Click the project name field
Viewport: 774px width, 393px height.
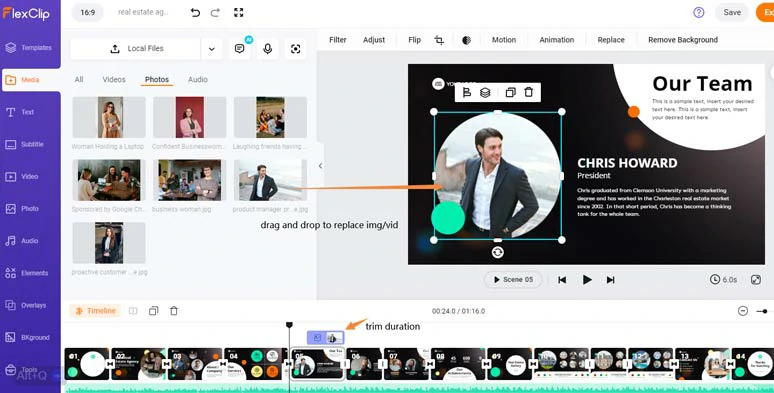coord(143,12)
